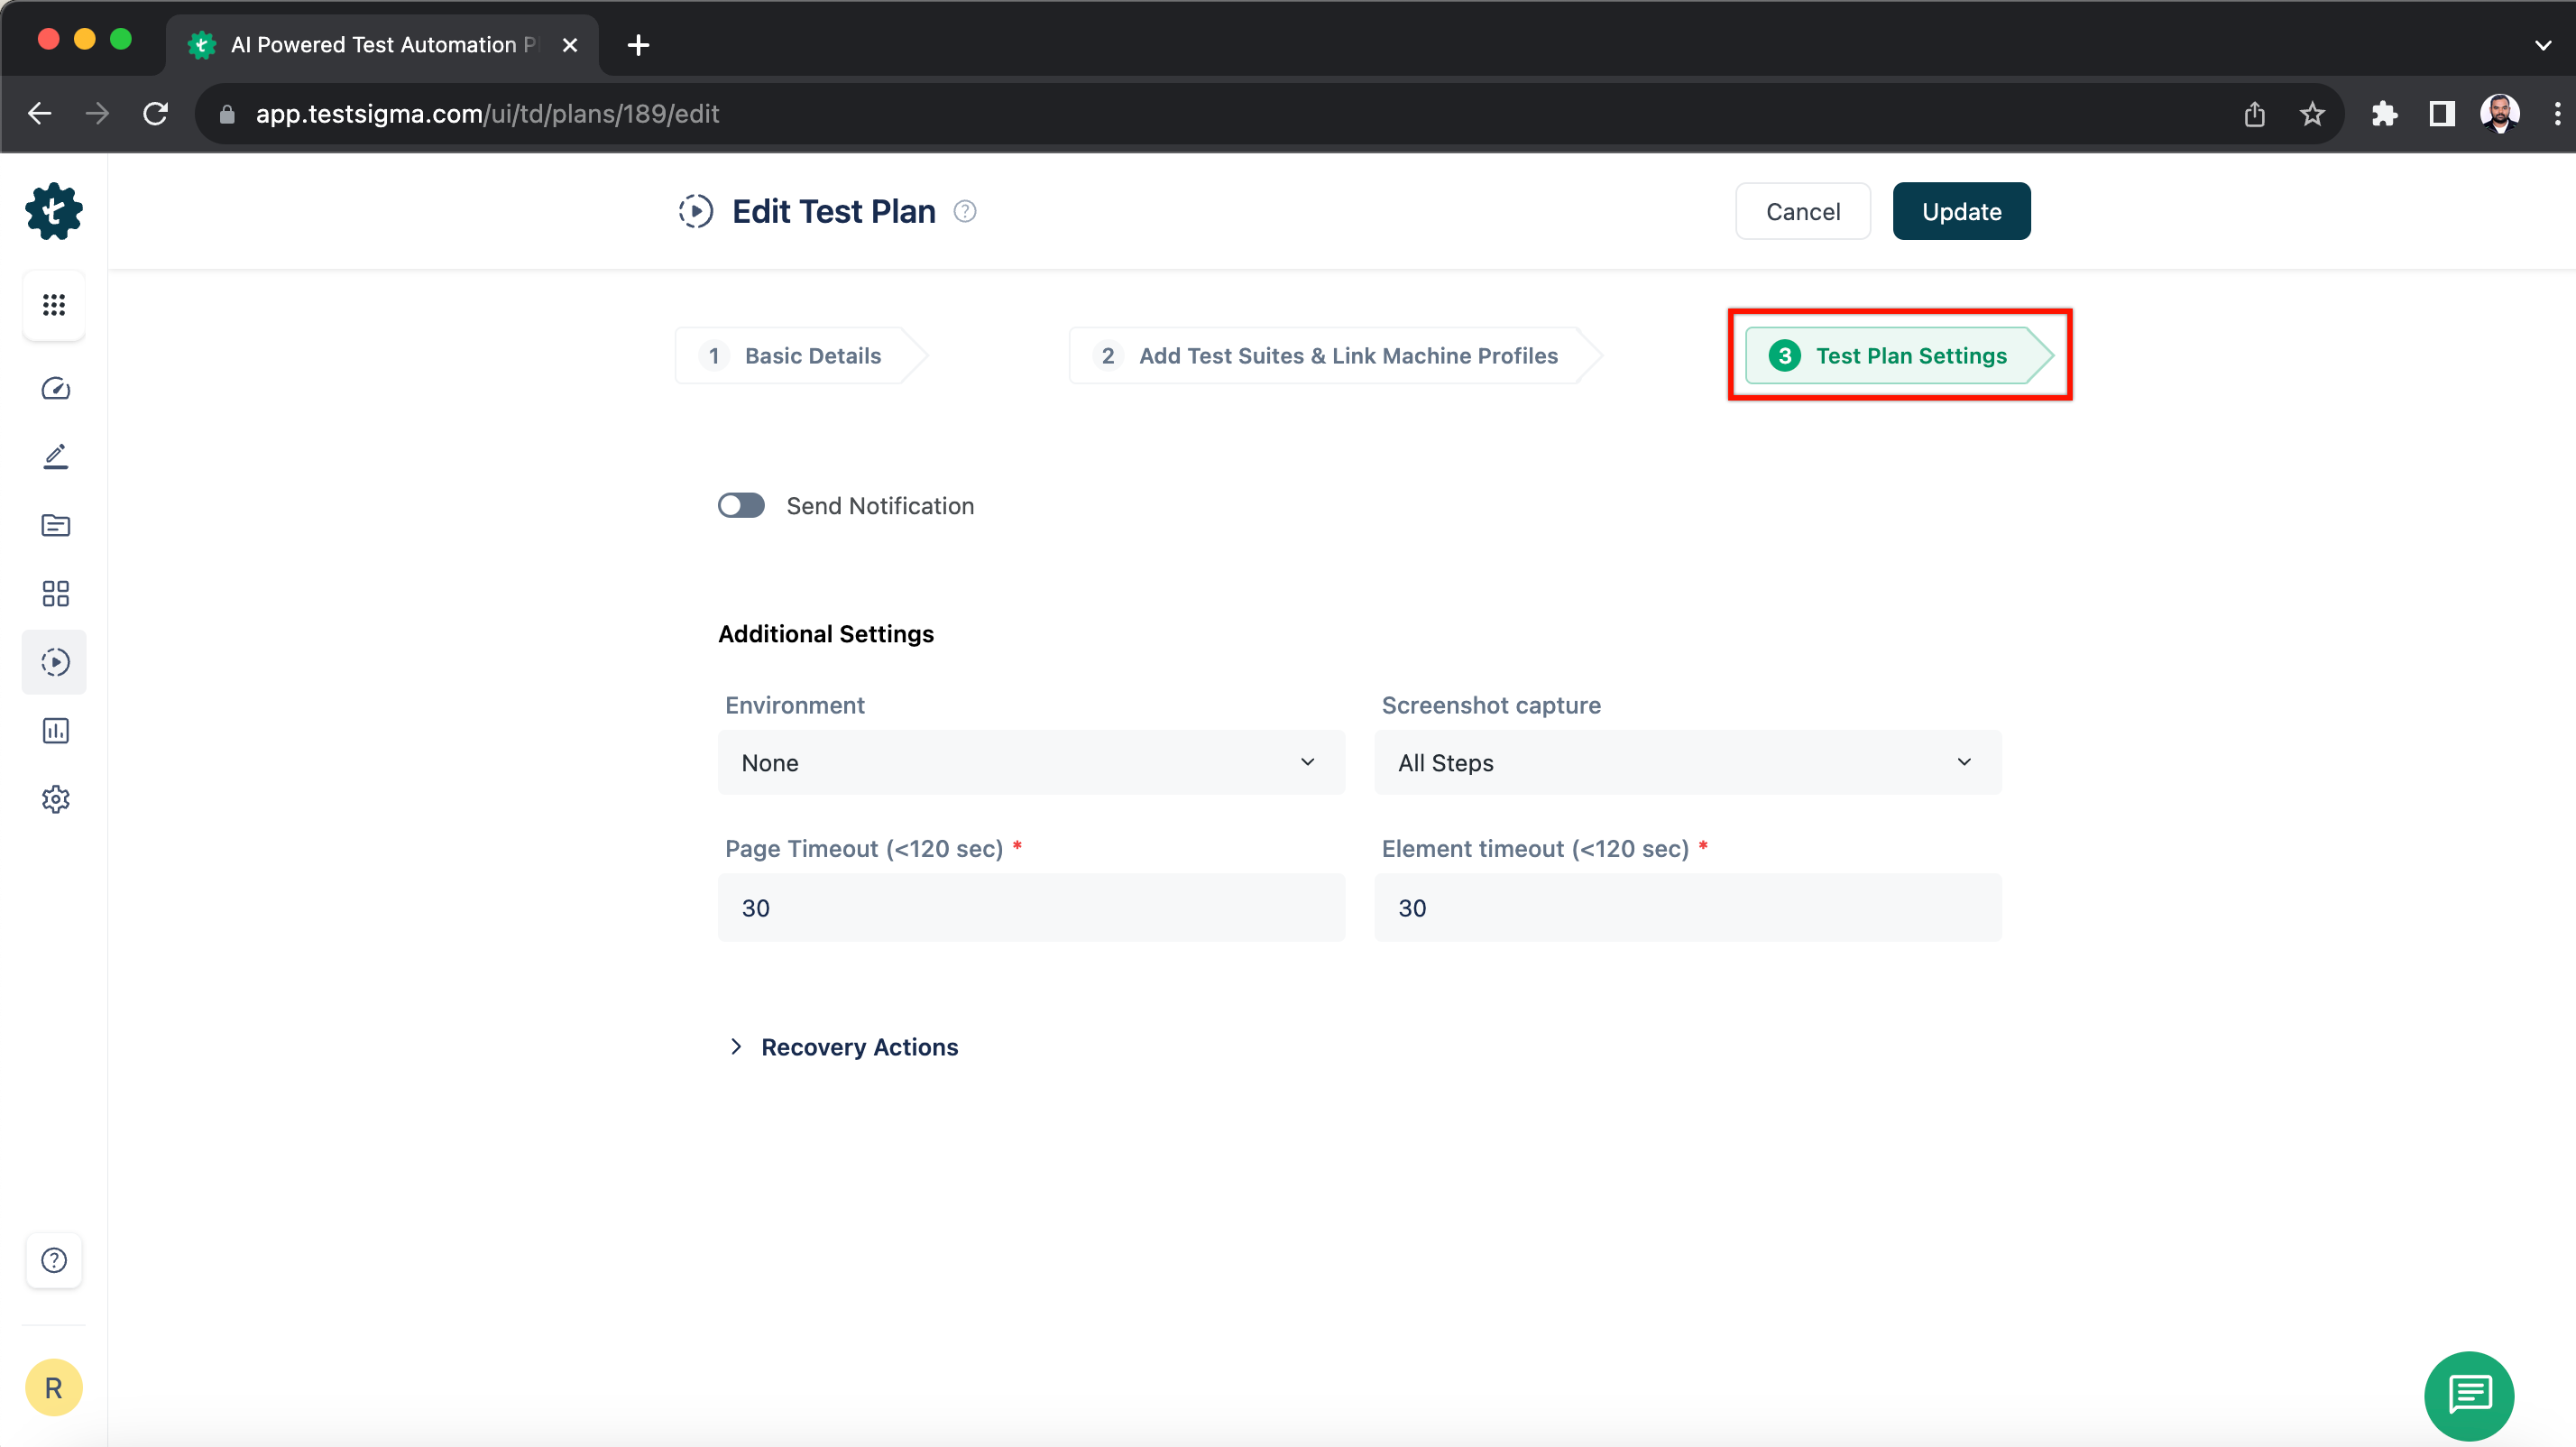Open the apps grid menu icon

54,305
